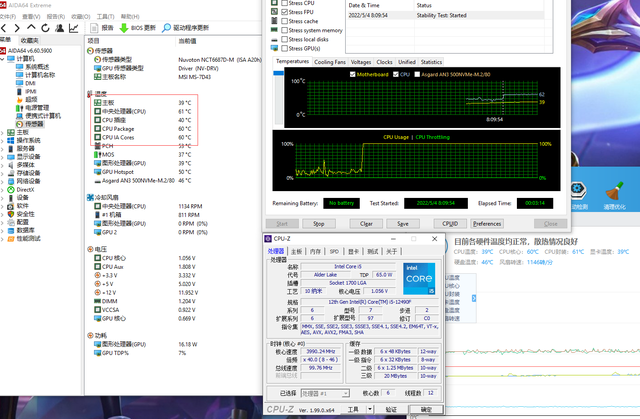The image size is (640, 419).
Task: Open Preferences in stability test
Action: 487,224
